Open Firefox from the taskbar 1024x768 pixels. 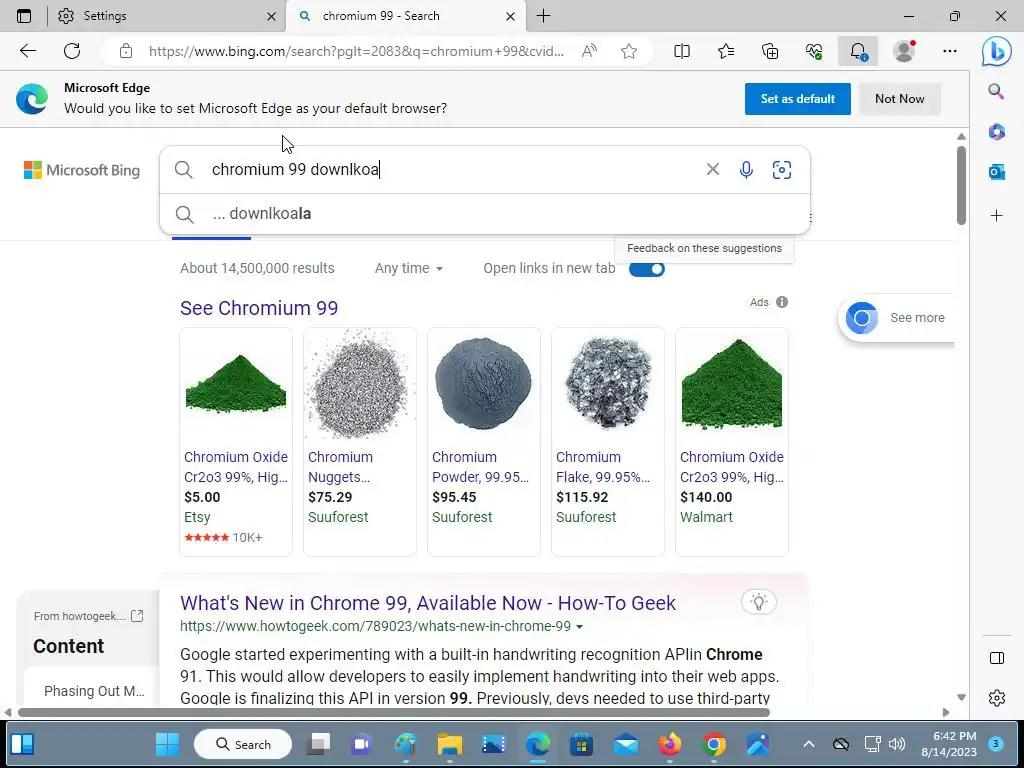pyautogui.click(x=670, y=744)
